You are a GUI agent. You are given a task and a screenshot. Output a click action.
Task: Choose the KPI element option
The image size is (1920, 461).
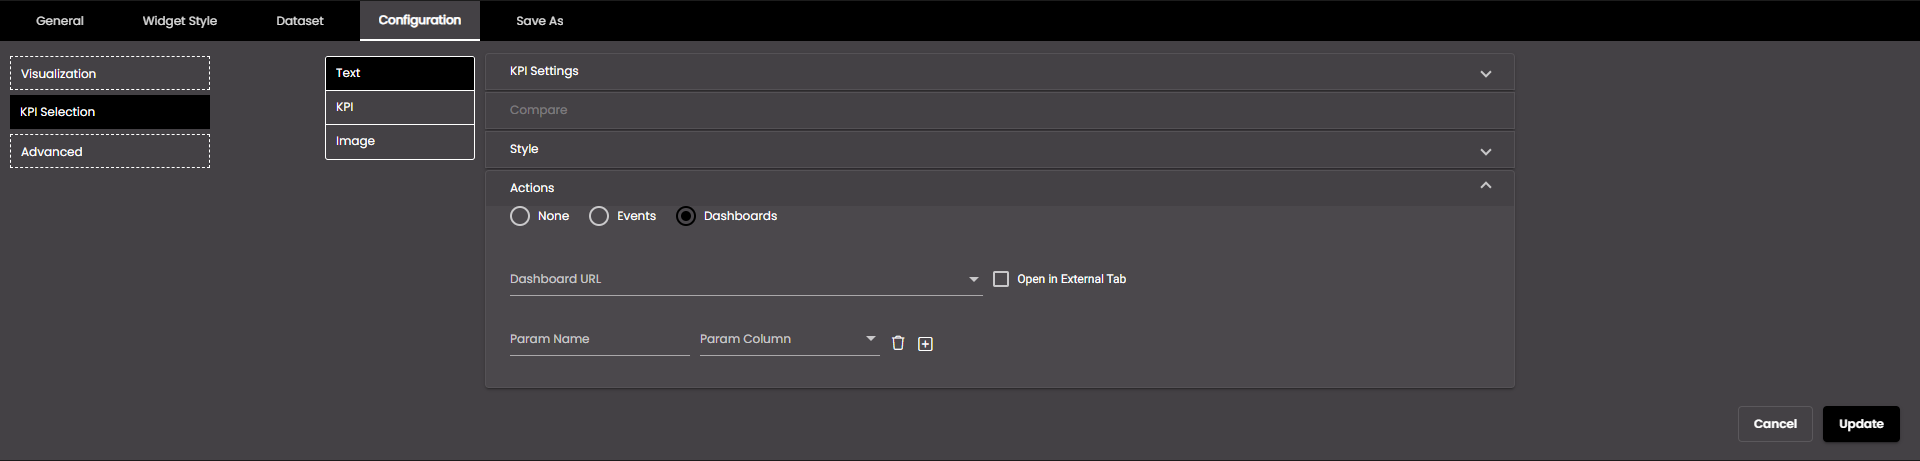tap(400, 107)
